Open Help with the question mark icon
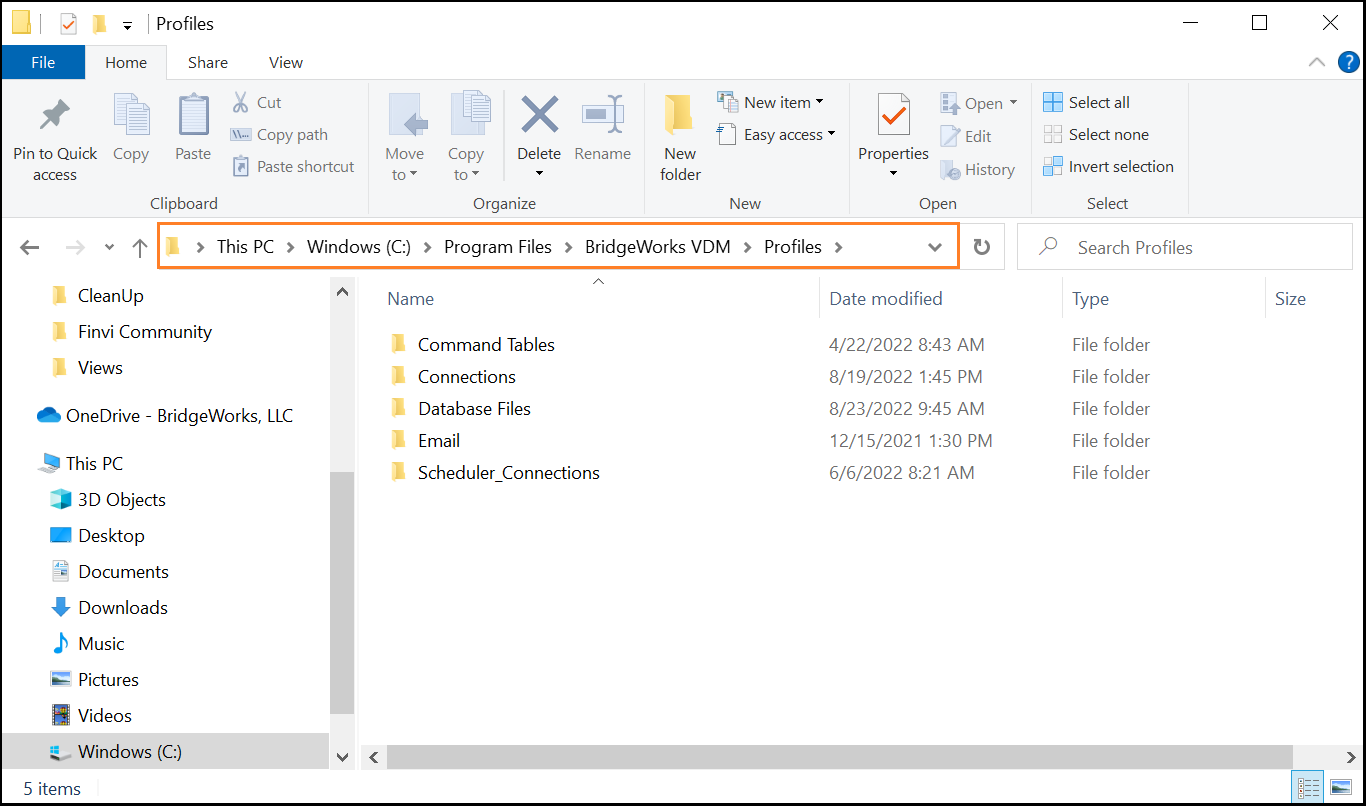The image size is (1366, 806). pos(1348,63)
